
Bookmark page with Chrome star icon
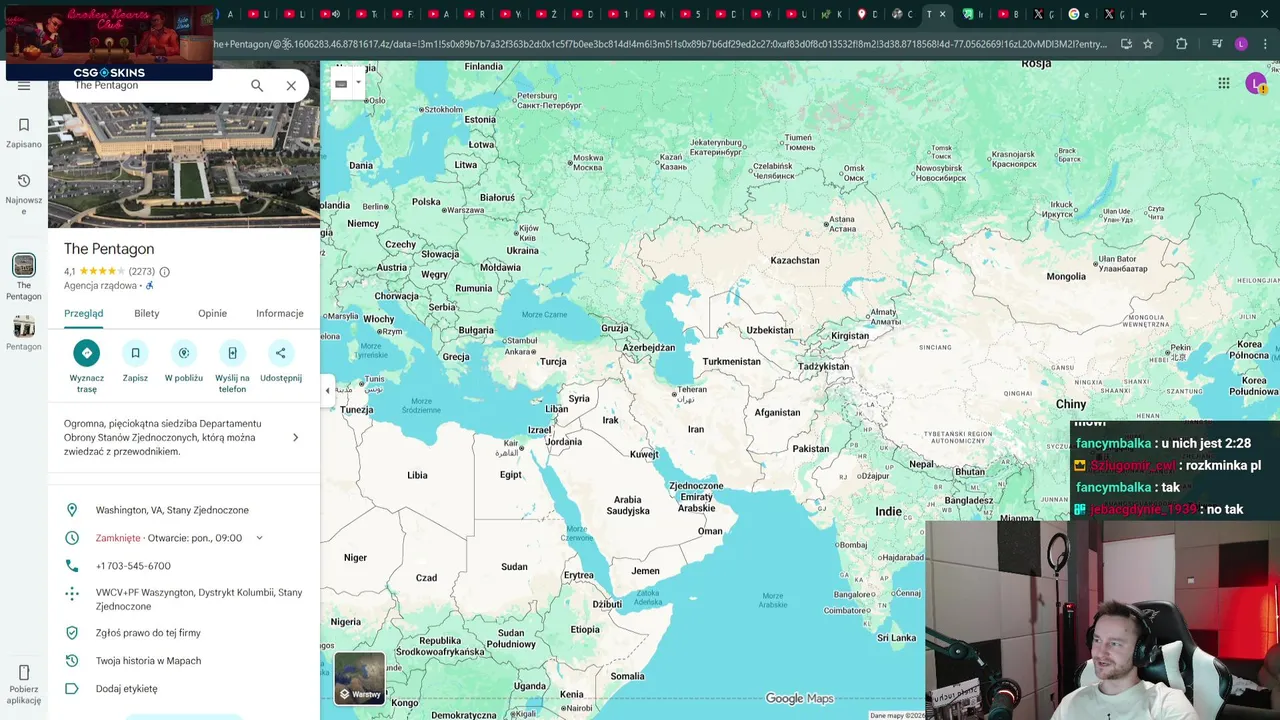[x=1148, y=44]
